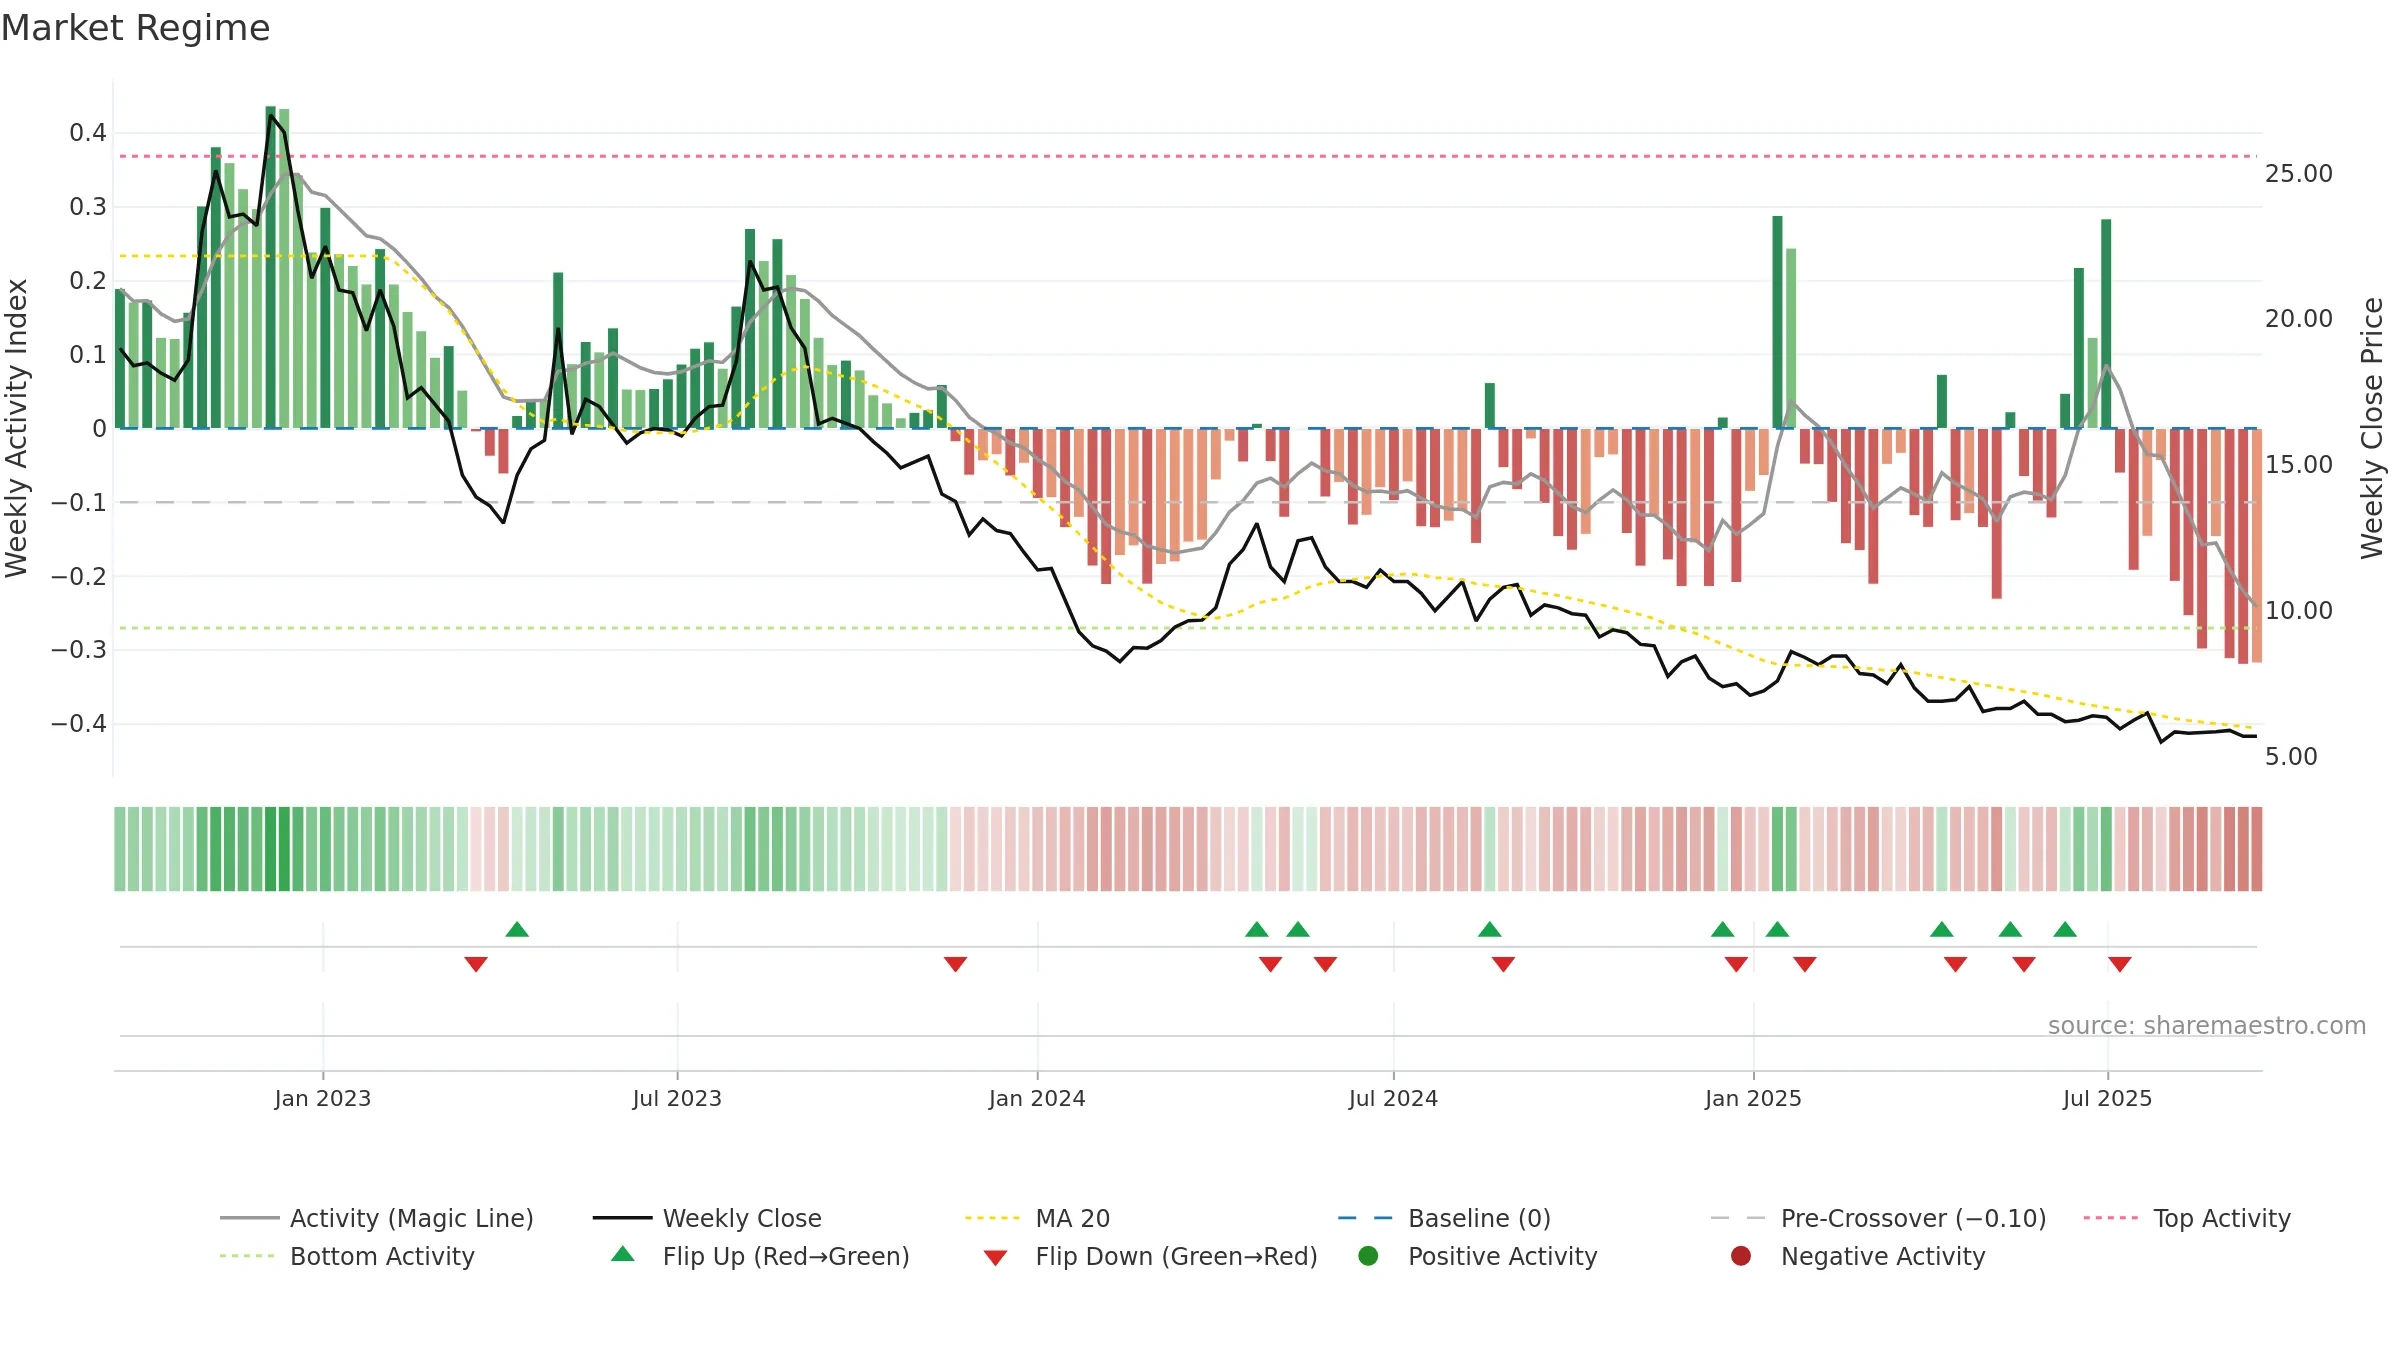Image resolution: width=2400 pixels, height=1350 pixels.
Task: Toggle the Activity (Magic Line) legend entry
Action: coord(377,1218)
